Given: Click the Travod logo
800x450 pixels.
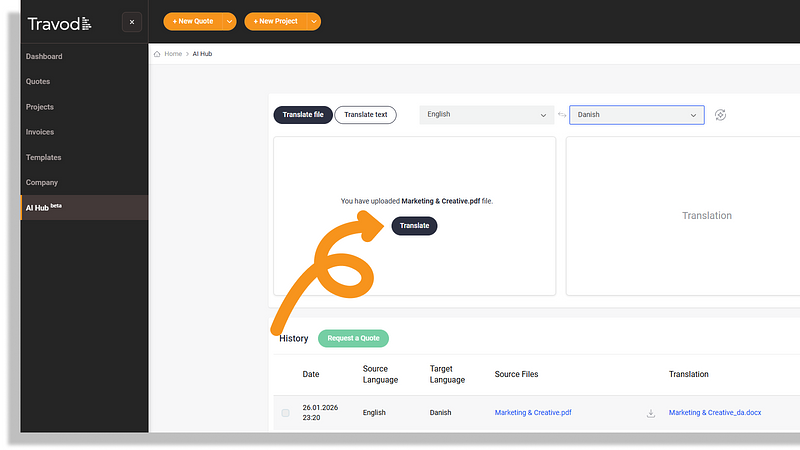Looking at the screenshot, I should click(x=59, y=23).
